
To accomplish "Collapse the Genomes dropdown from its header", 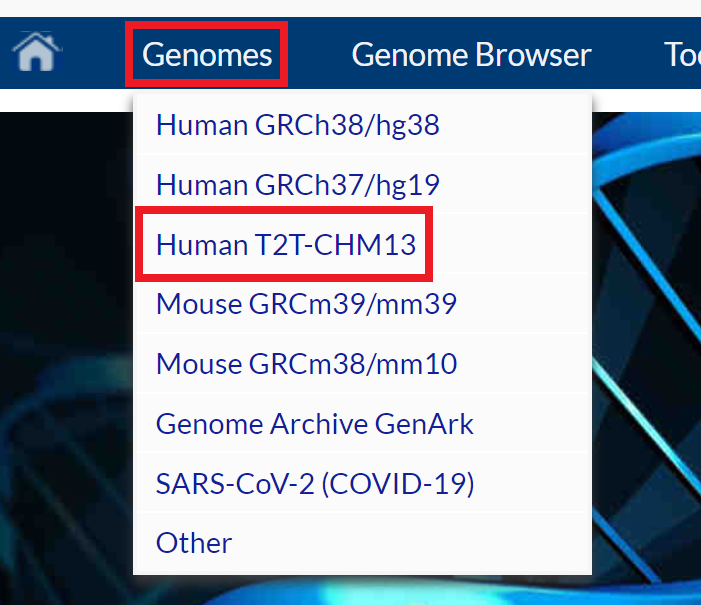I will click(x=207, y=54).
